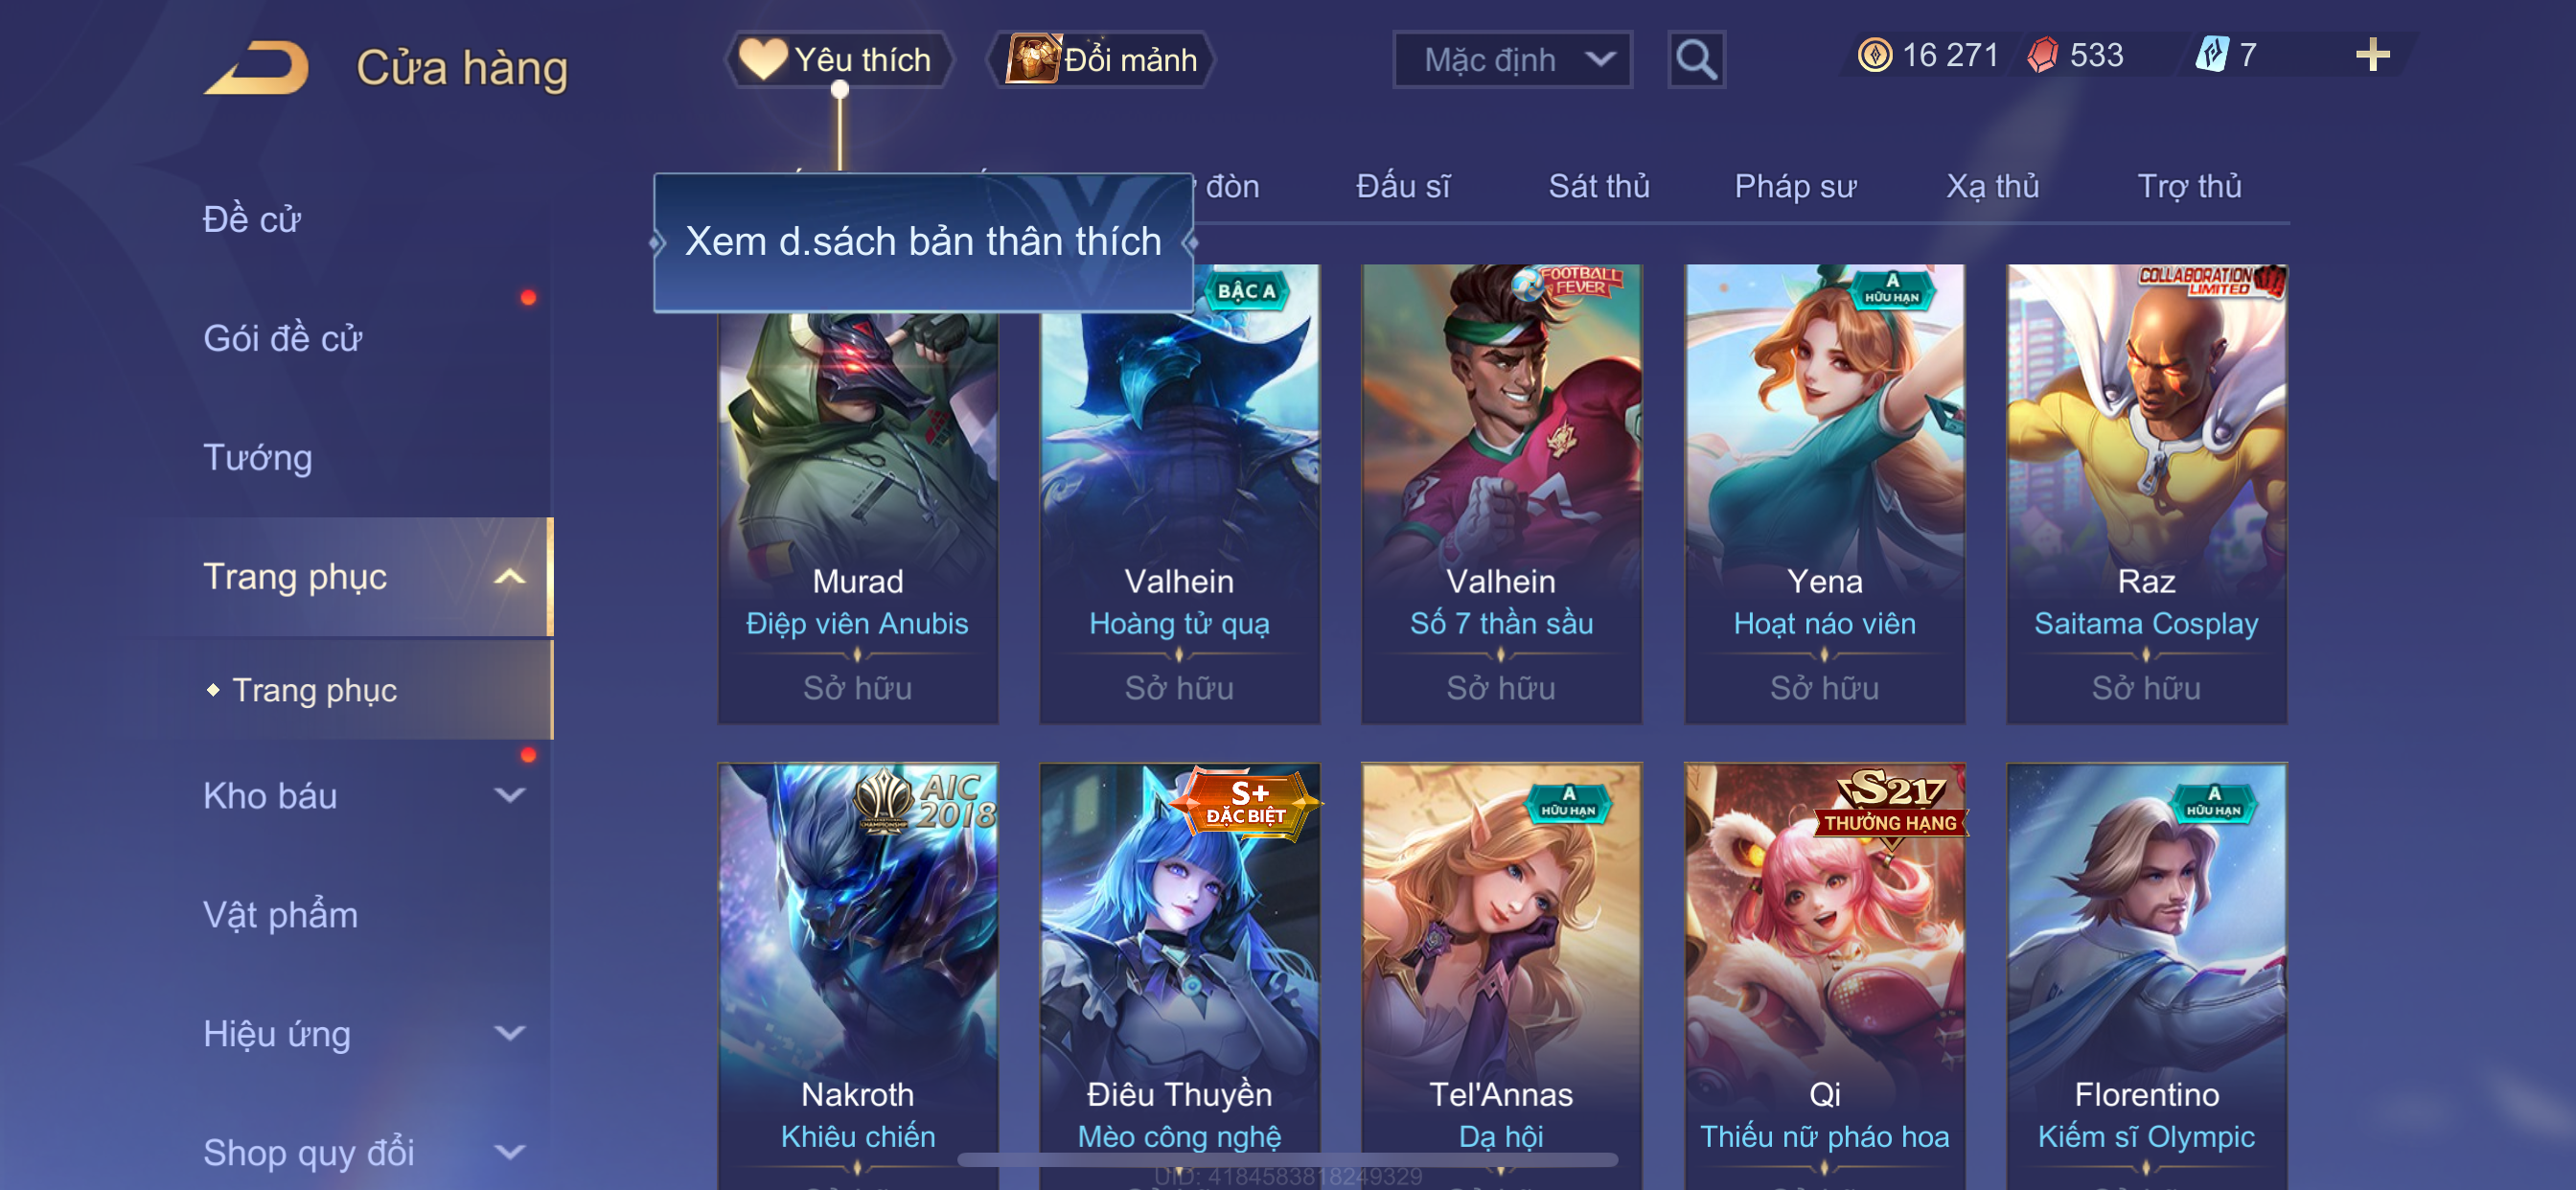Switch to the Sát thủ tab

click(1599, 187)
